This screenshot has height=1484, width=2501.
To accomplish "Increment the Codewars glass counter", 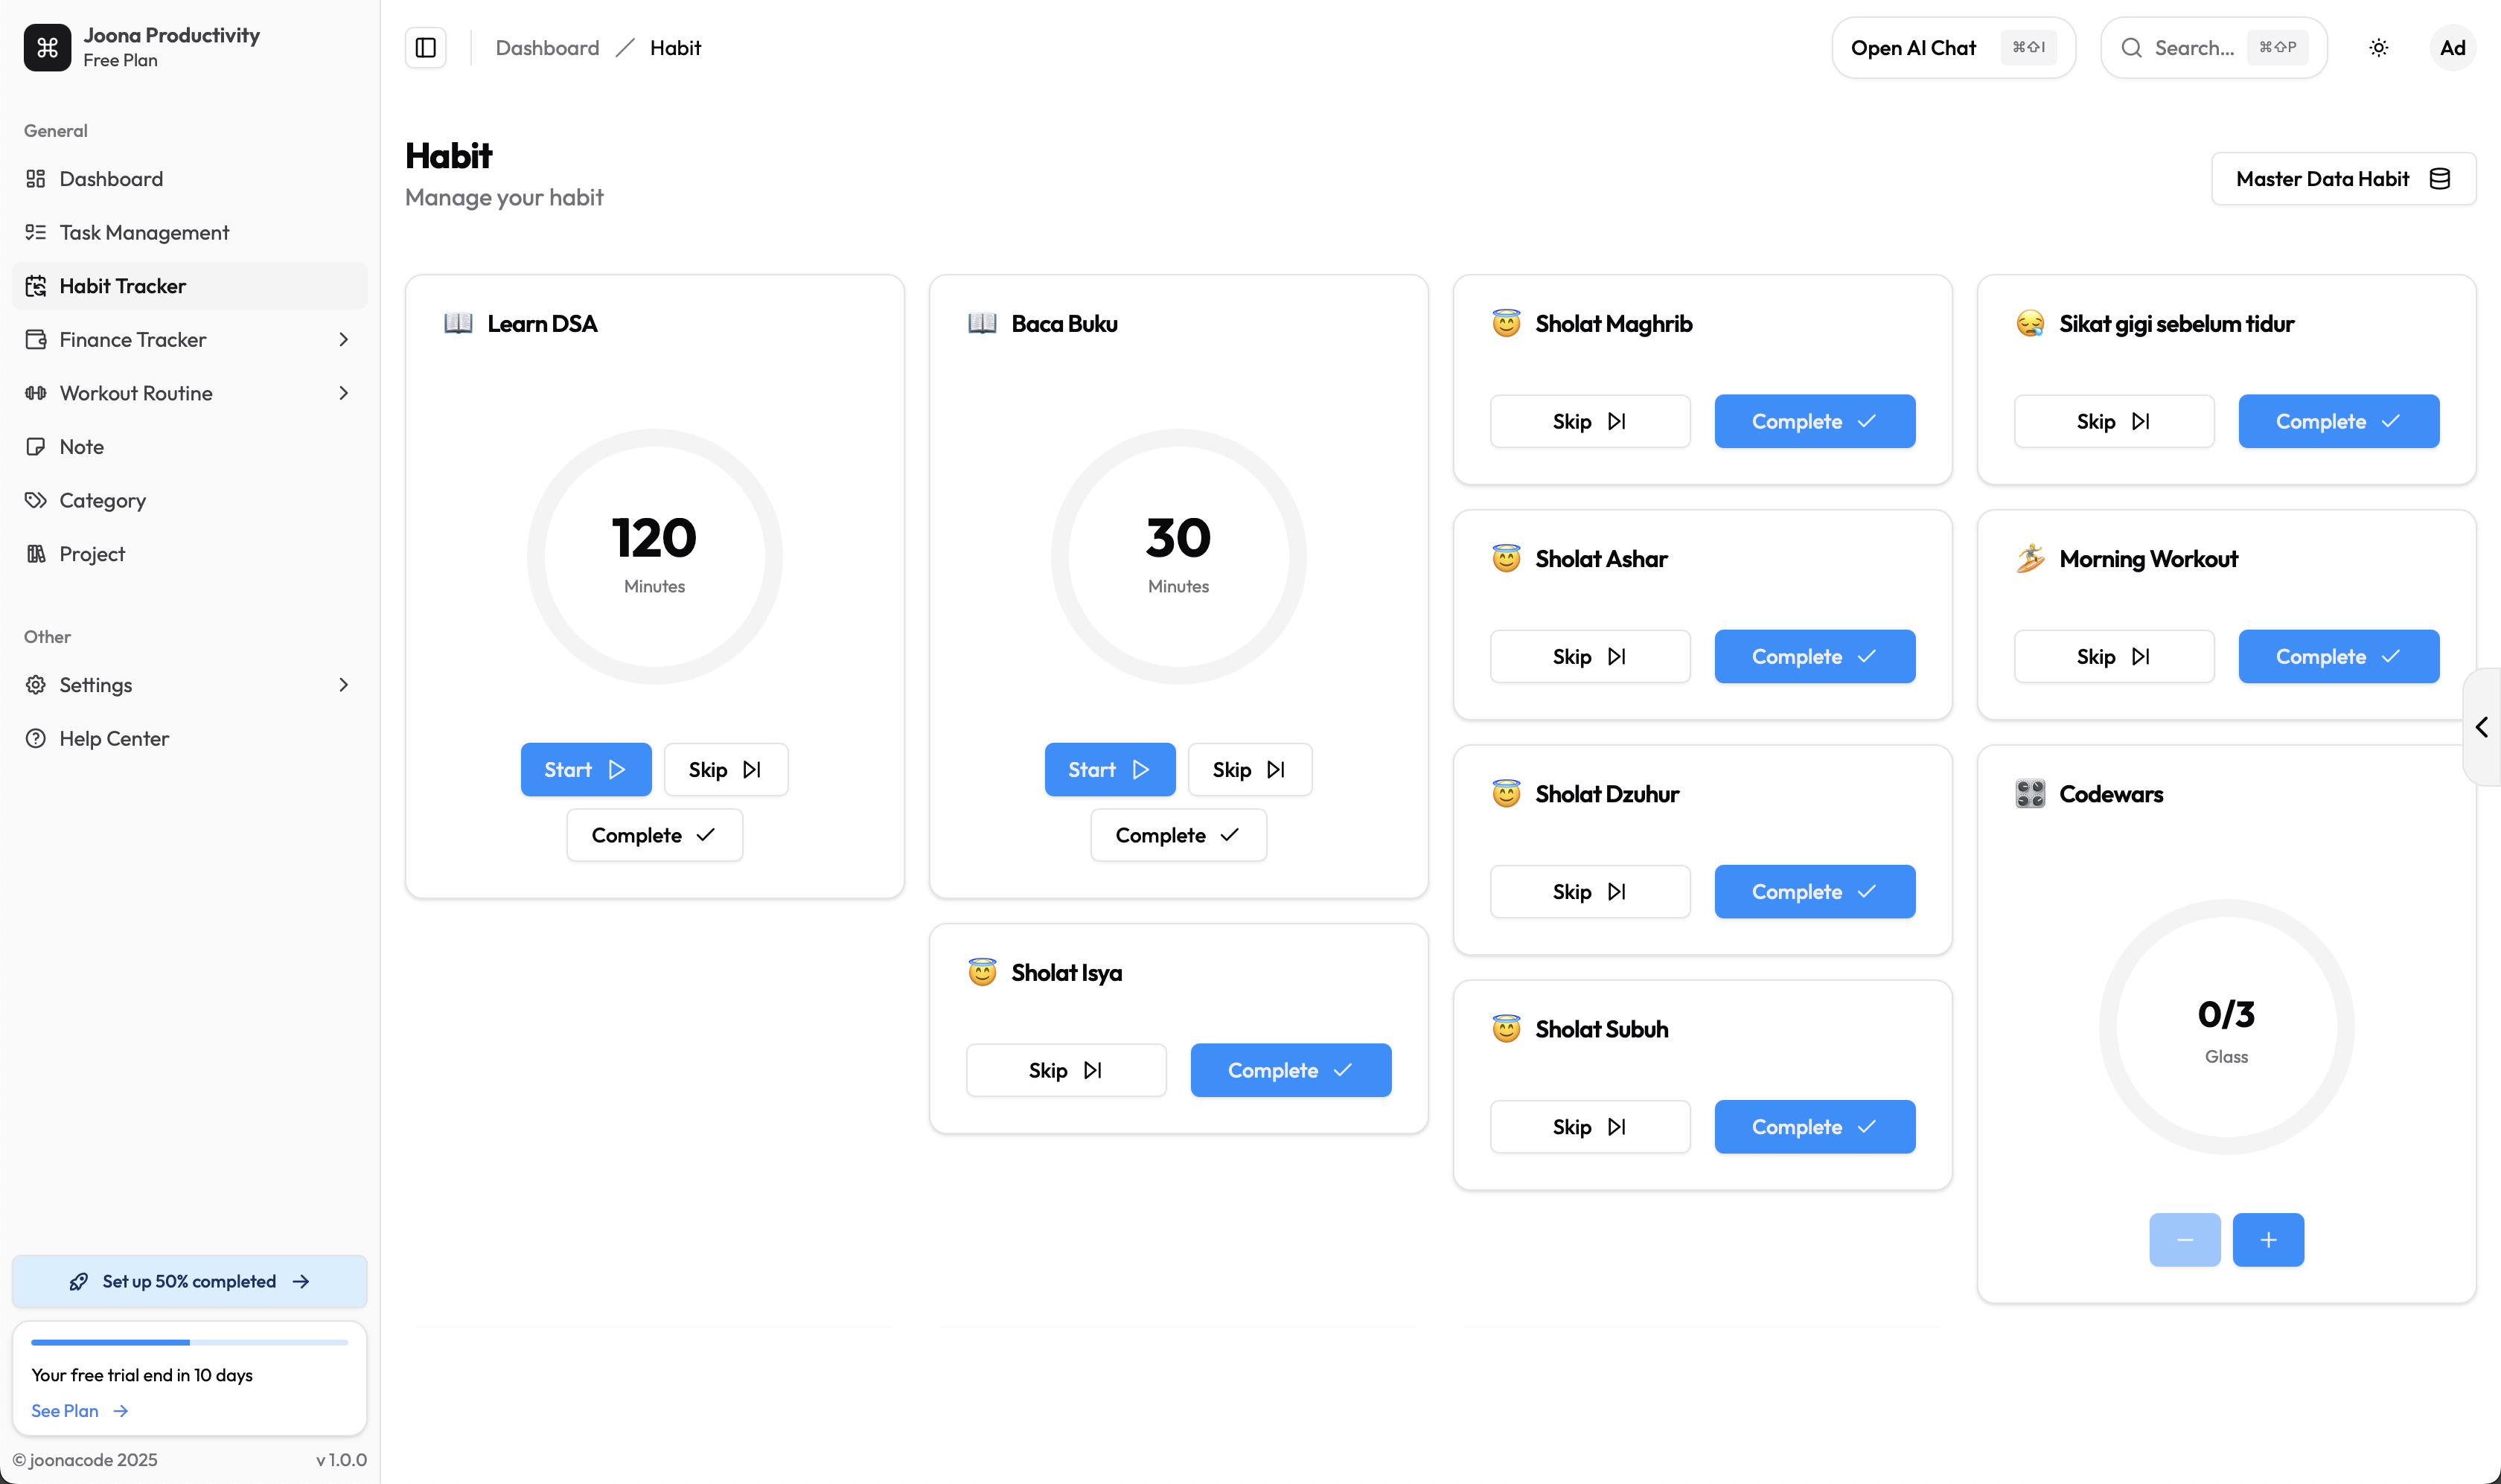I will click(2268, 1240).
